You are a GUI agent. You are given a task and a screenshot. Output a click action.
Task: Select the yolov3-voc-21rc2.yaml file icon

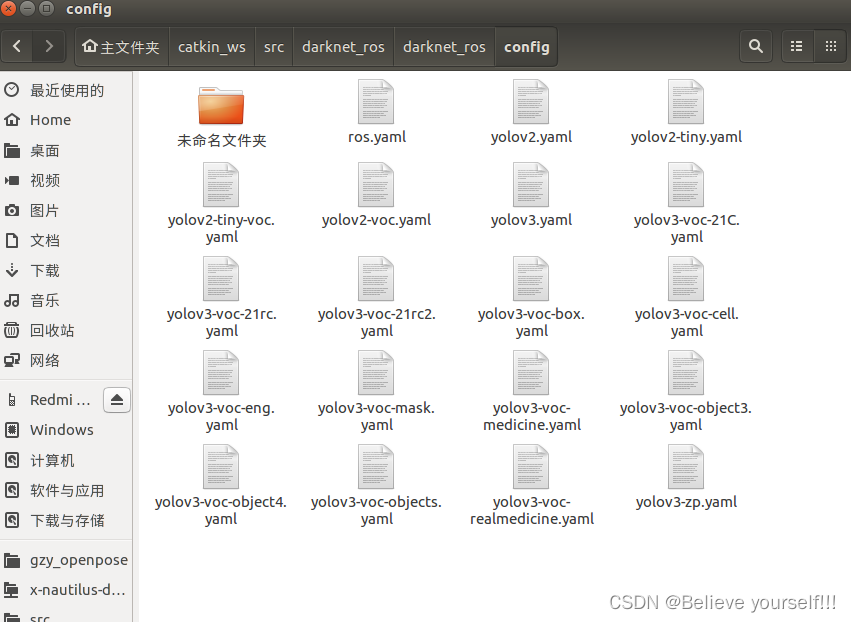(376, 279)
